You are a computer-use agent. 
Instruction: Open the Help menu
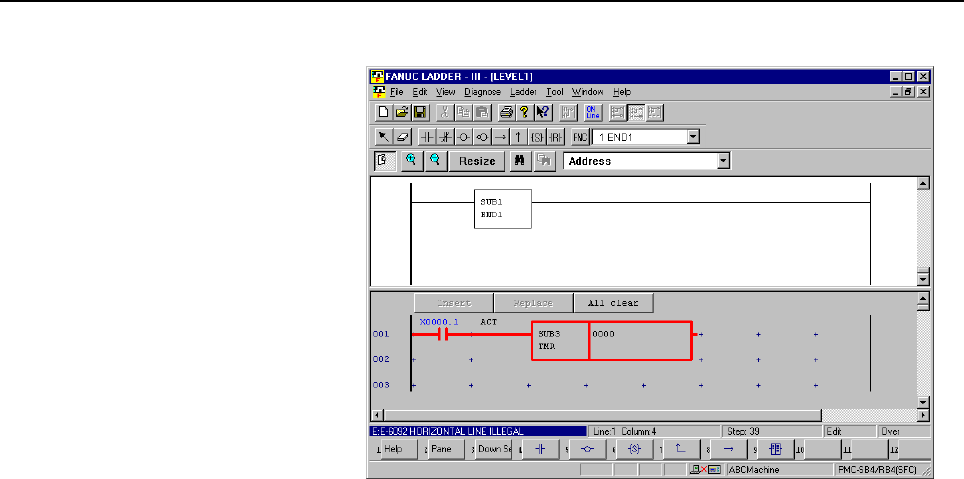coord(622,92)
